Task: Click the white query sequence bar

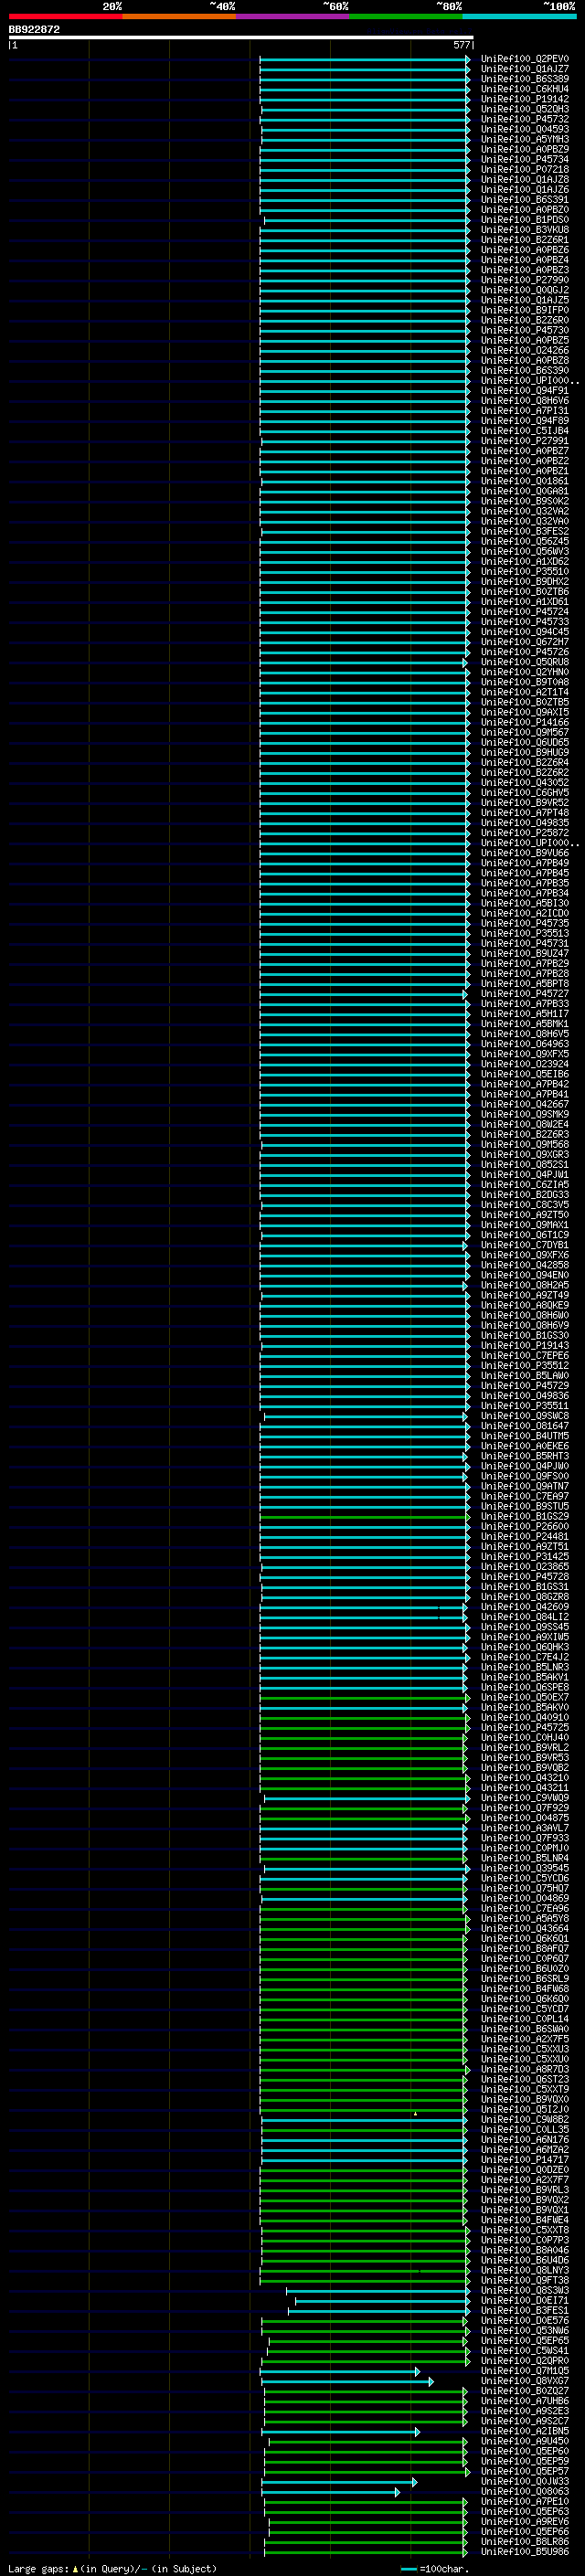Action: (241, 38)
